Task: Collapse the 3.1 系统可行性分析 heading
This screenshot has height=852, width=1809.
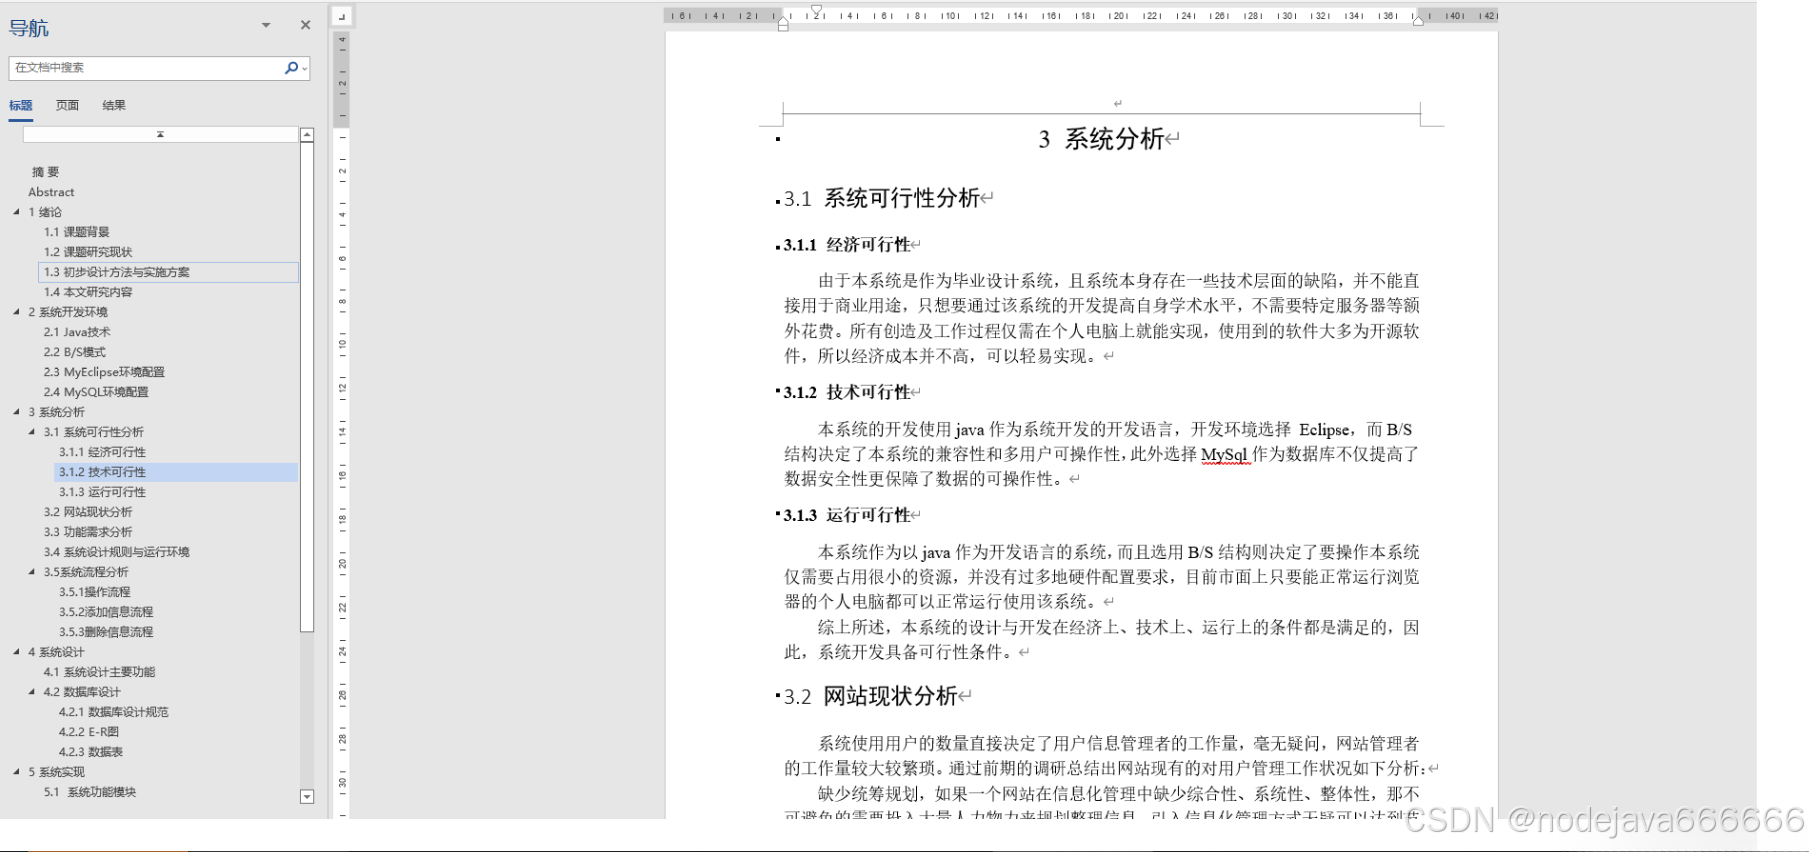Action: pos(31,432)
